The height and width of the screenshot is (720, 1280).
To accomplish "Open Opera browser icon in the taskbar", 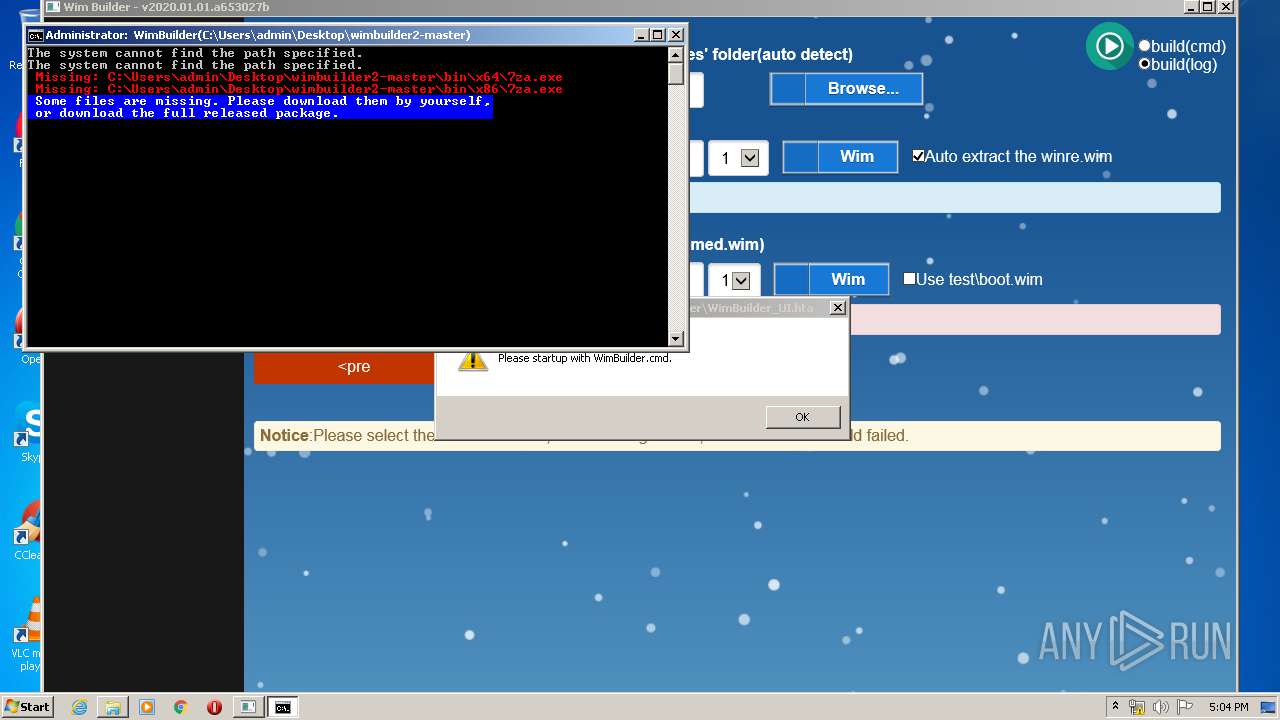I will [214, 707].
